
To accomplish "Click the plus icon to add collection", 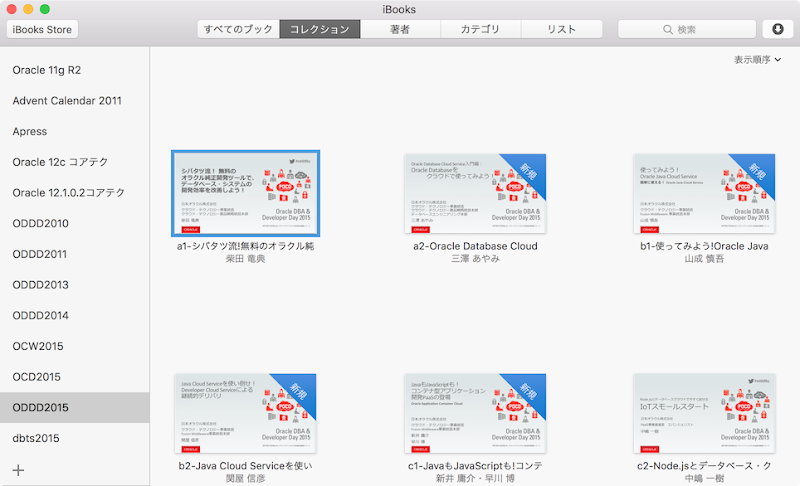I will tap(18, 470).
